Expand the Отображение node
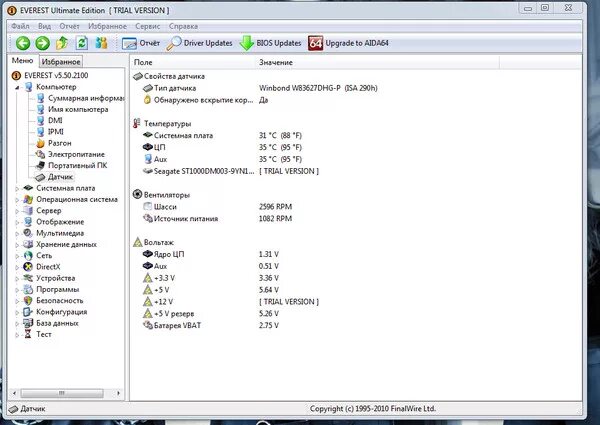The height and width of the screenshot is (425, 600). point(17,222)
